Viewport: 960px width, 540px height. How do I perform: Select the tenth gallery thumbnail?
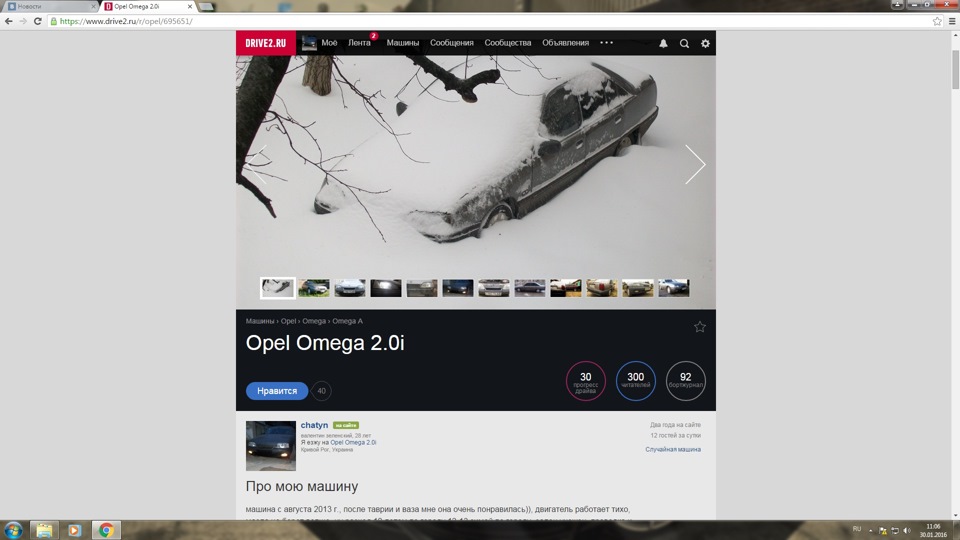tap(602, 288)
